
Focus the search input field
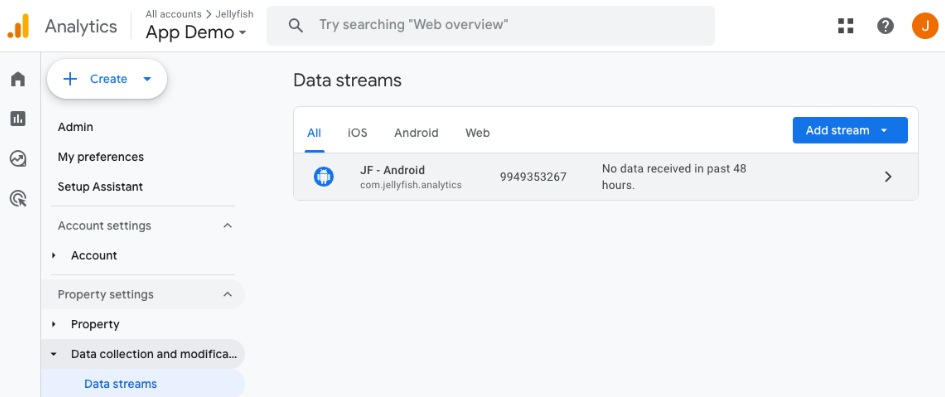(x=491, y=25)
